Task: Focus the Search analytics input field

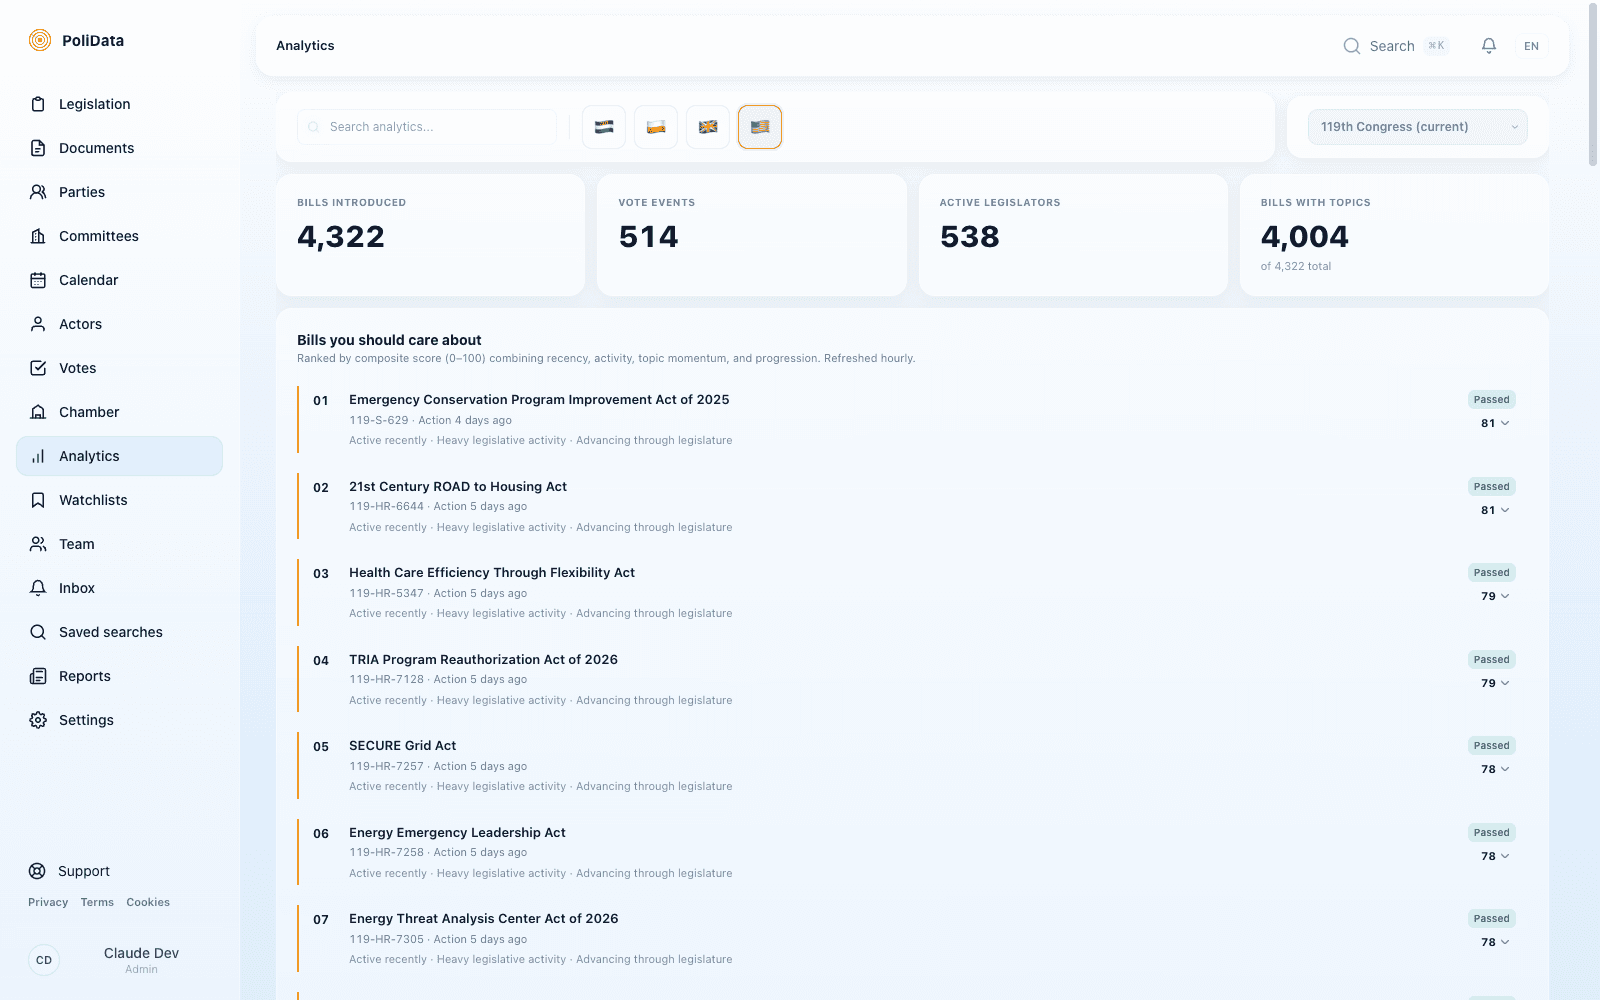Action: coord(427,127)
